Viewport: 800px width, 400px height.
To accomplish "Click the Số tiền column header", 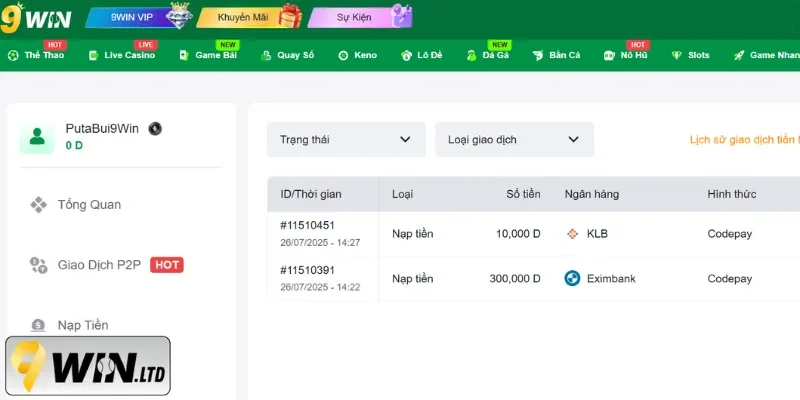I will [x=523, y=194].
